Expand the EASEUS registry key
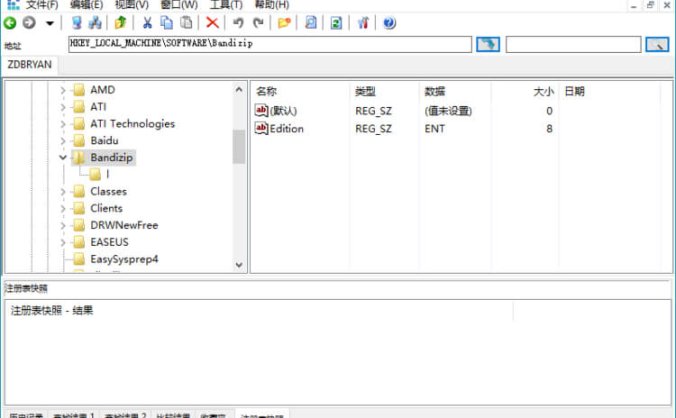Screen dimensions: 676x418 click(63, 243)
